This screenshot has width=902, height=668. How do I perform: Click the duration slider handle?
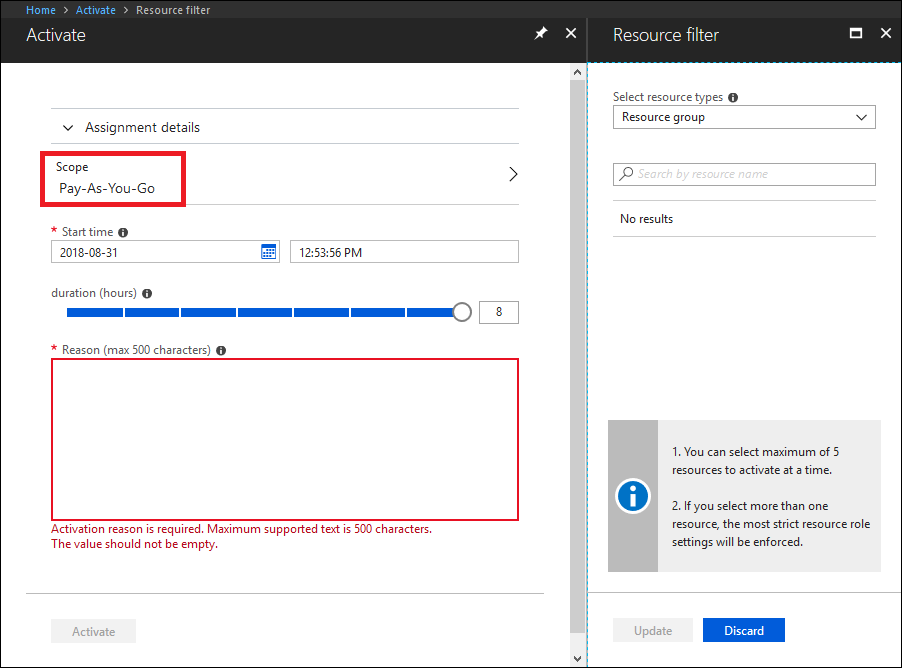coord(461,312)
